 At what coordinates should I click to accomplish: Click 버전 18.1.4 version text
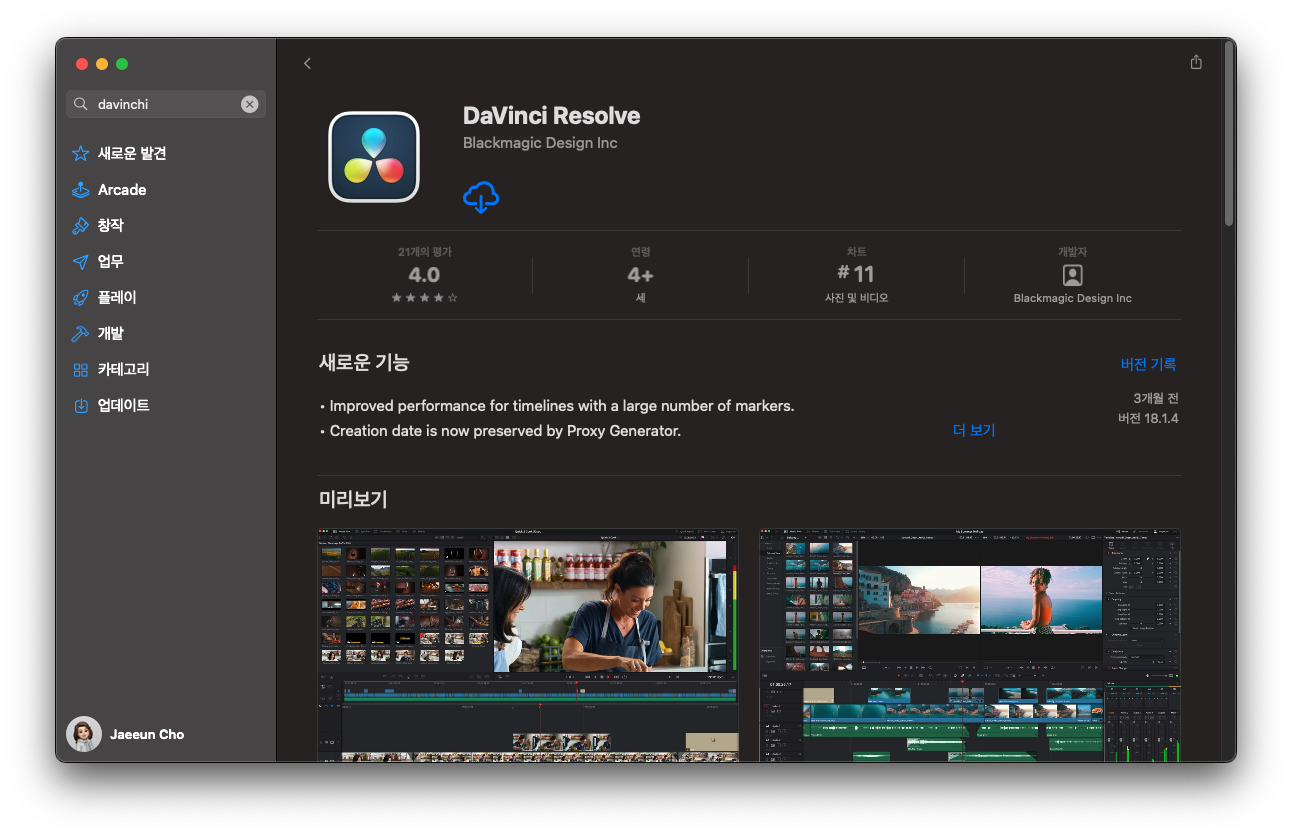[1148, 418]
